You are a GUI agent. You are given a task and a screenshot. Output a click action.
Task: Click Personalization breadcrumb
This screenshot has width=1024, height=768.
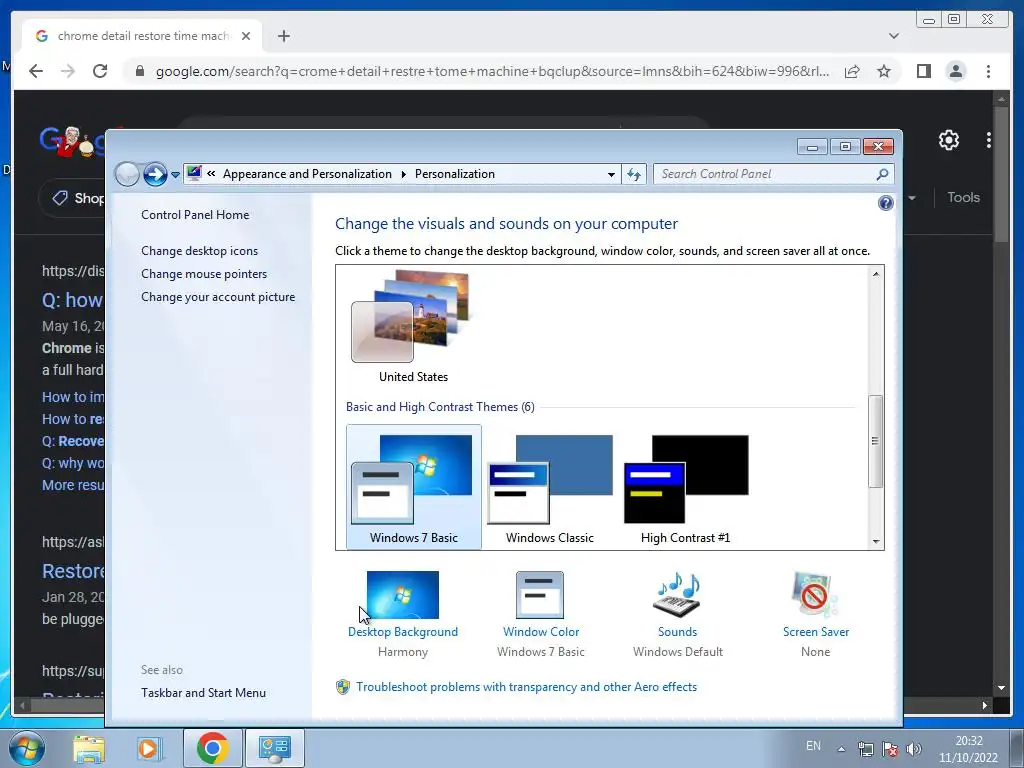point(455,174)
